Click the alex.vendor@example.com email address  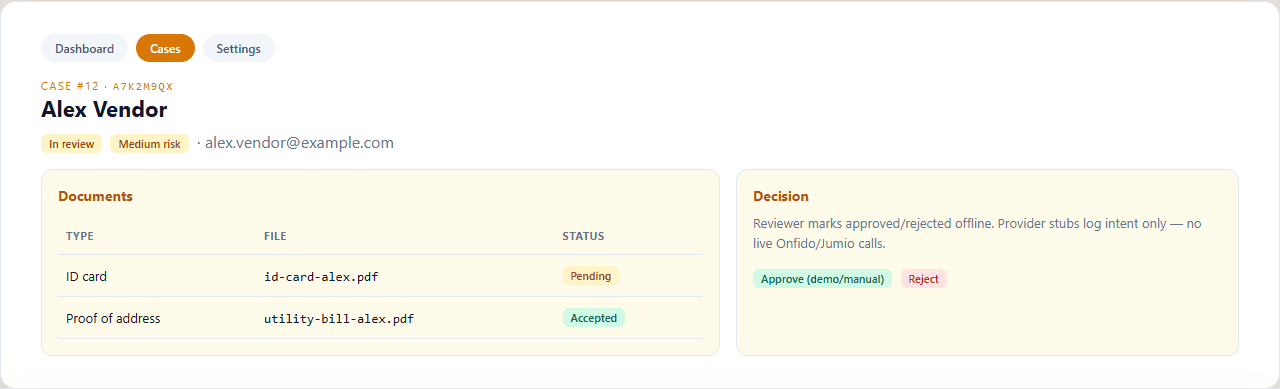[x=299, y=143]
